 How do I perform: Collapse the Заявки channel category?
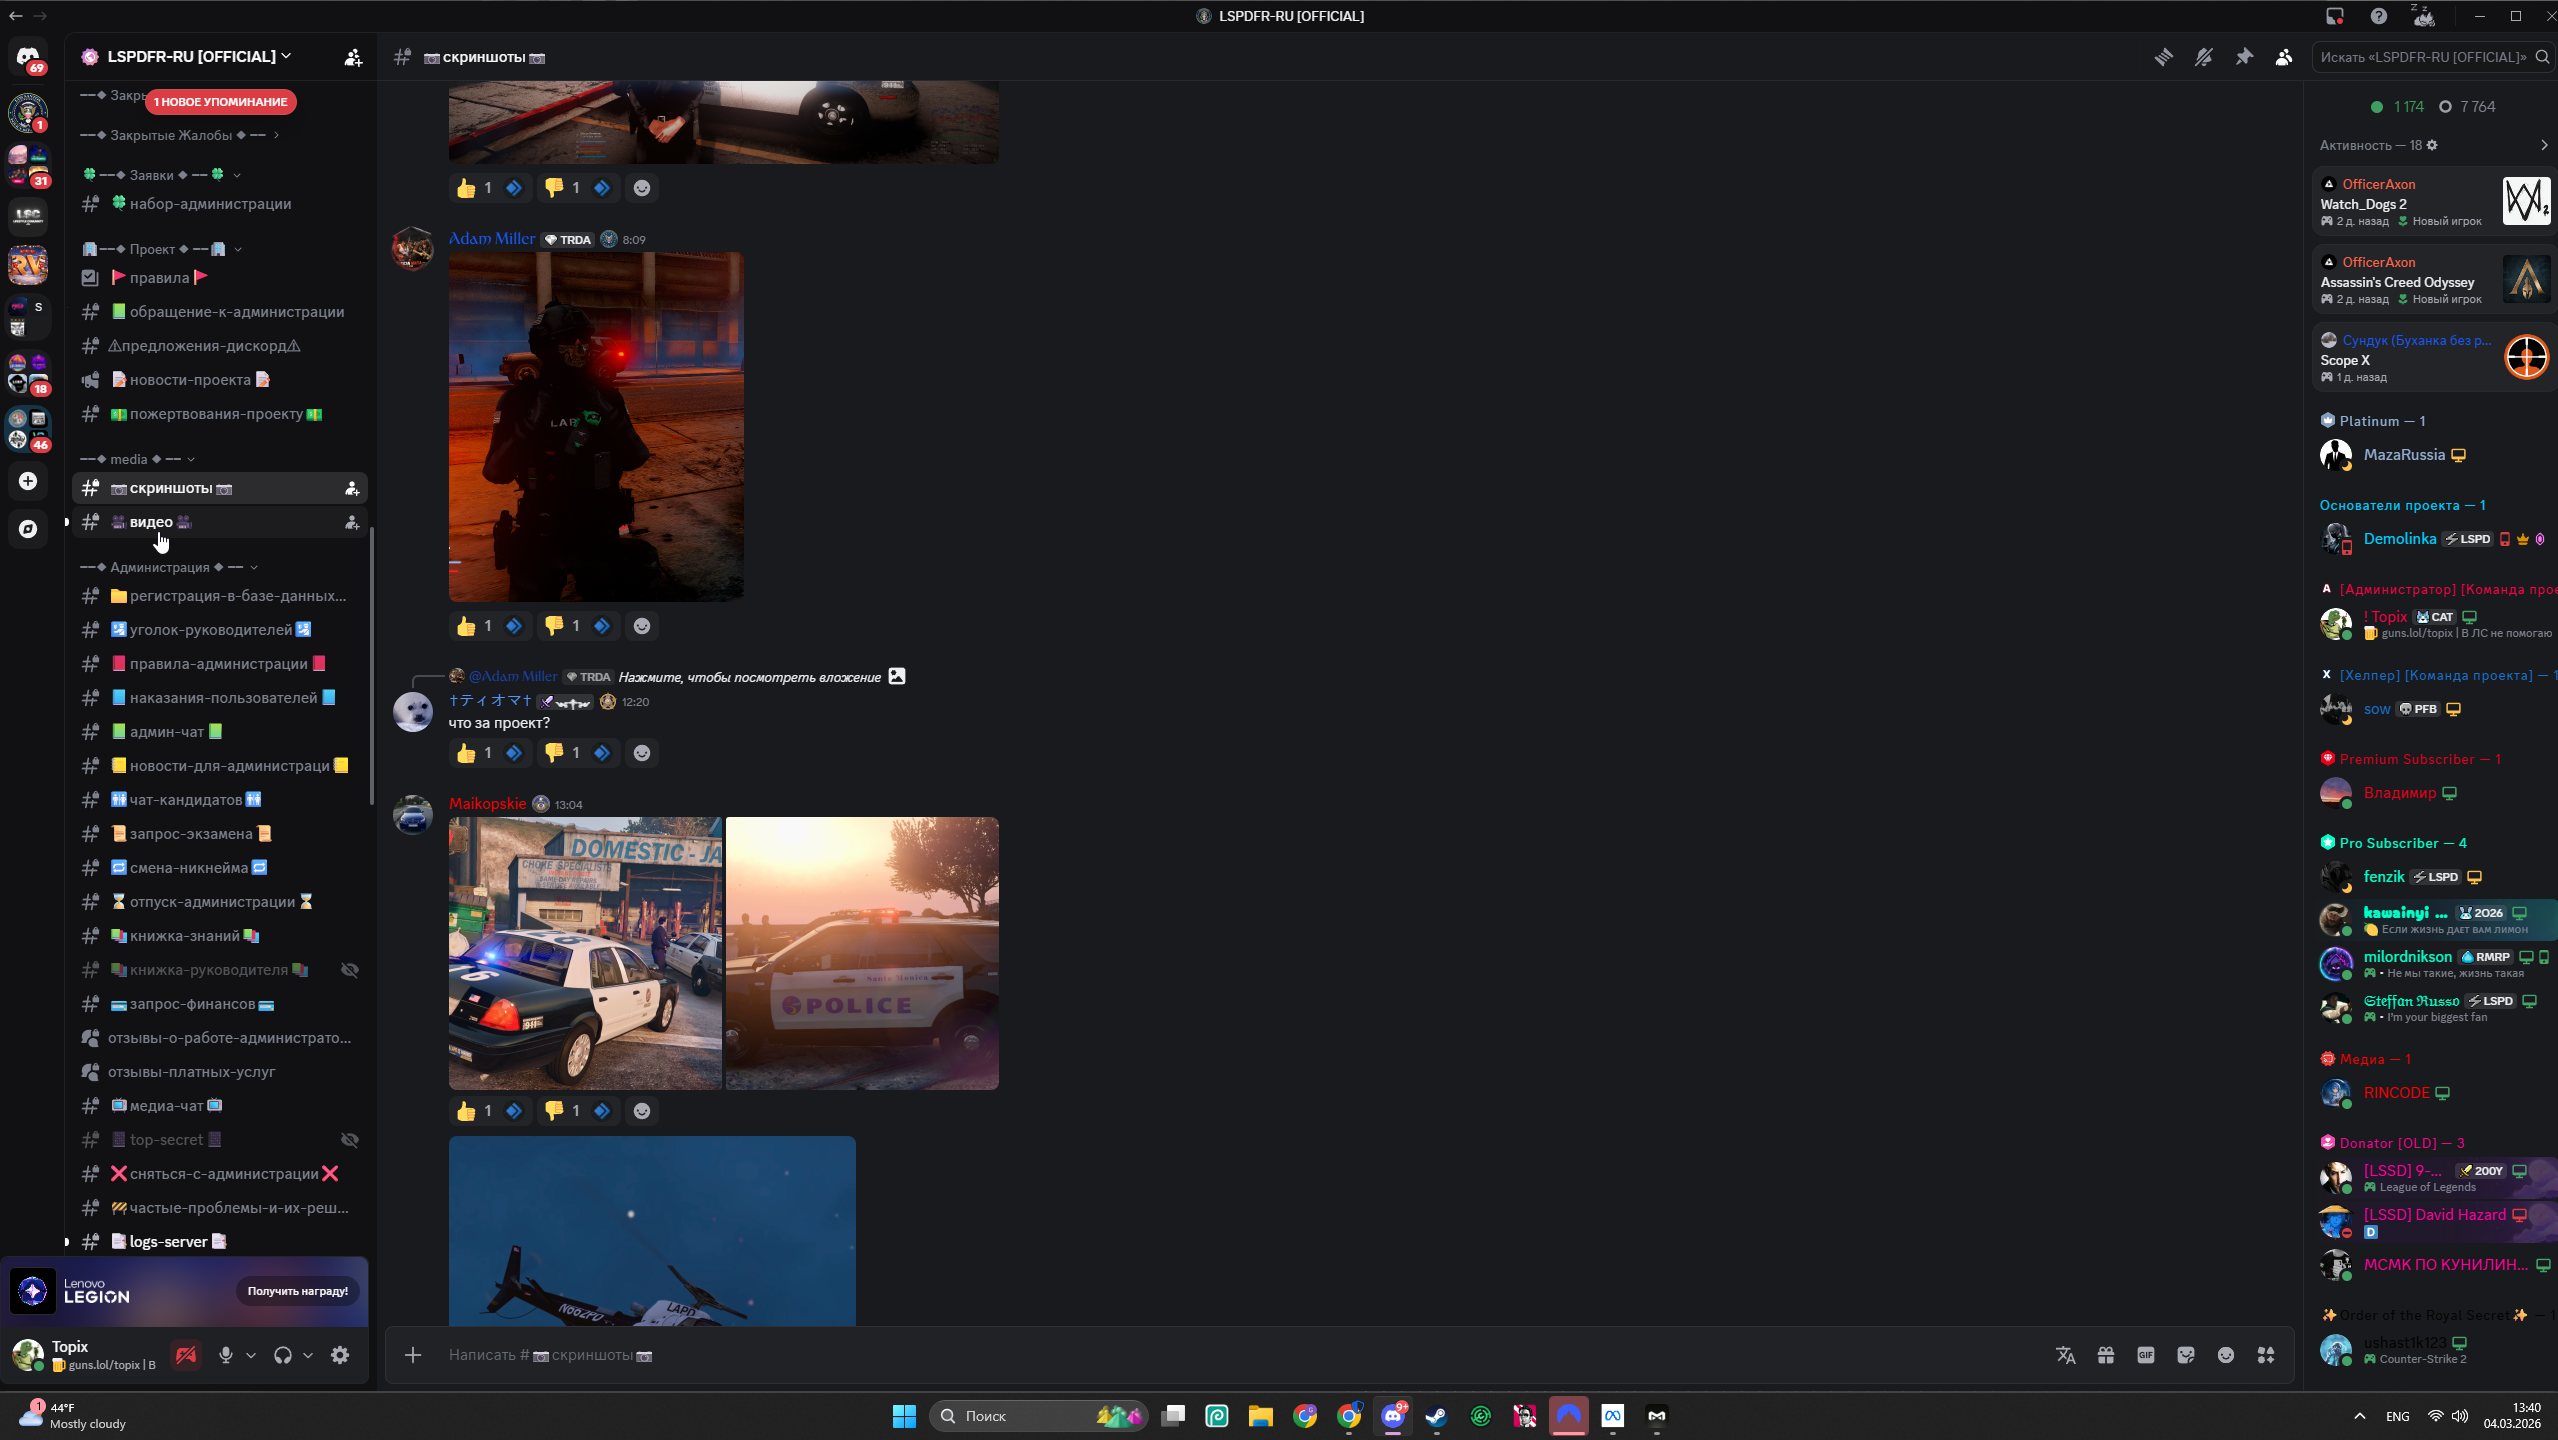161,175
